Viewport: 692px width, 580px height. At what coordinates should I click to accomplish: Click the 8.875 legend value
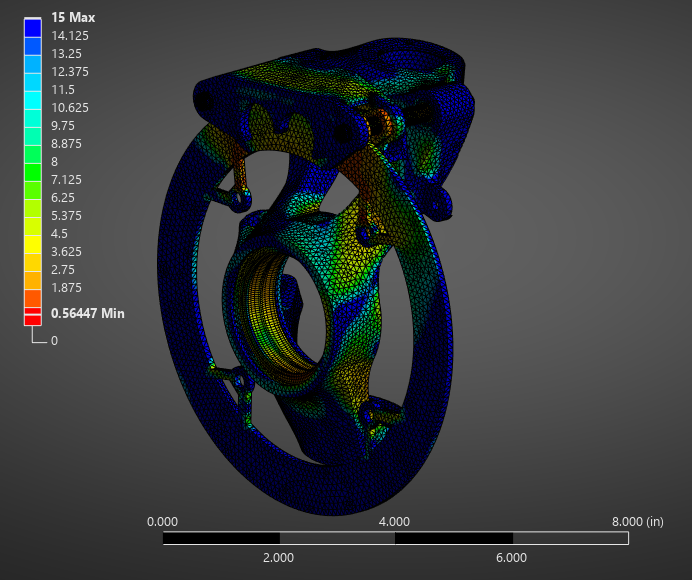(x=66, y=144)
